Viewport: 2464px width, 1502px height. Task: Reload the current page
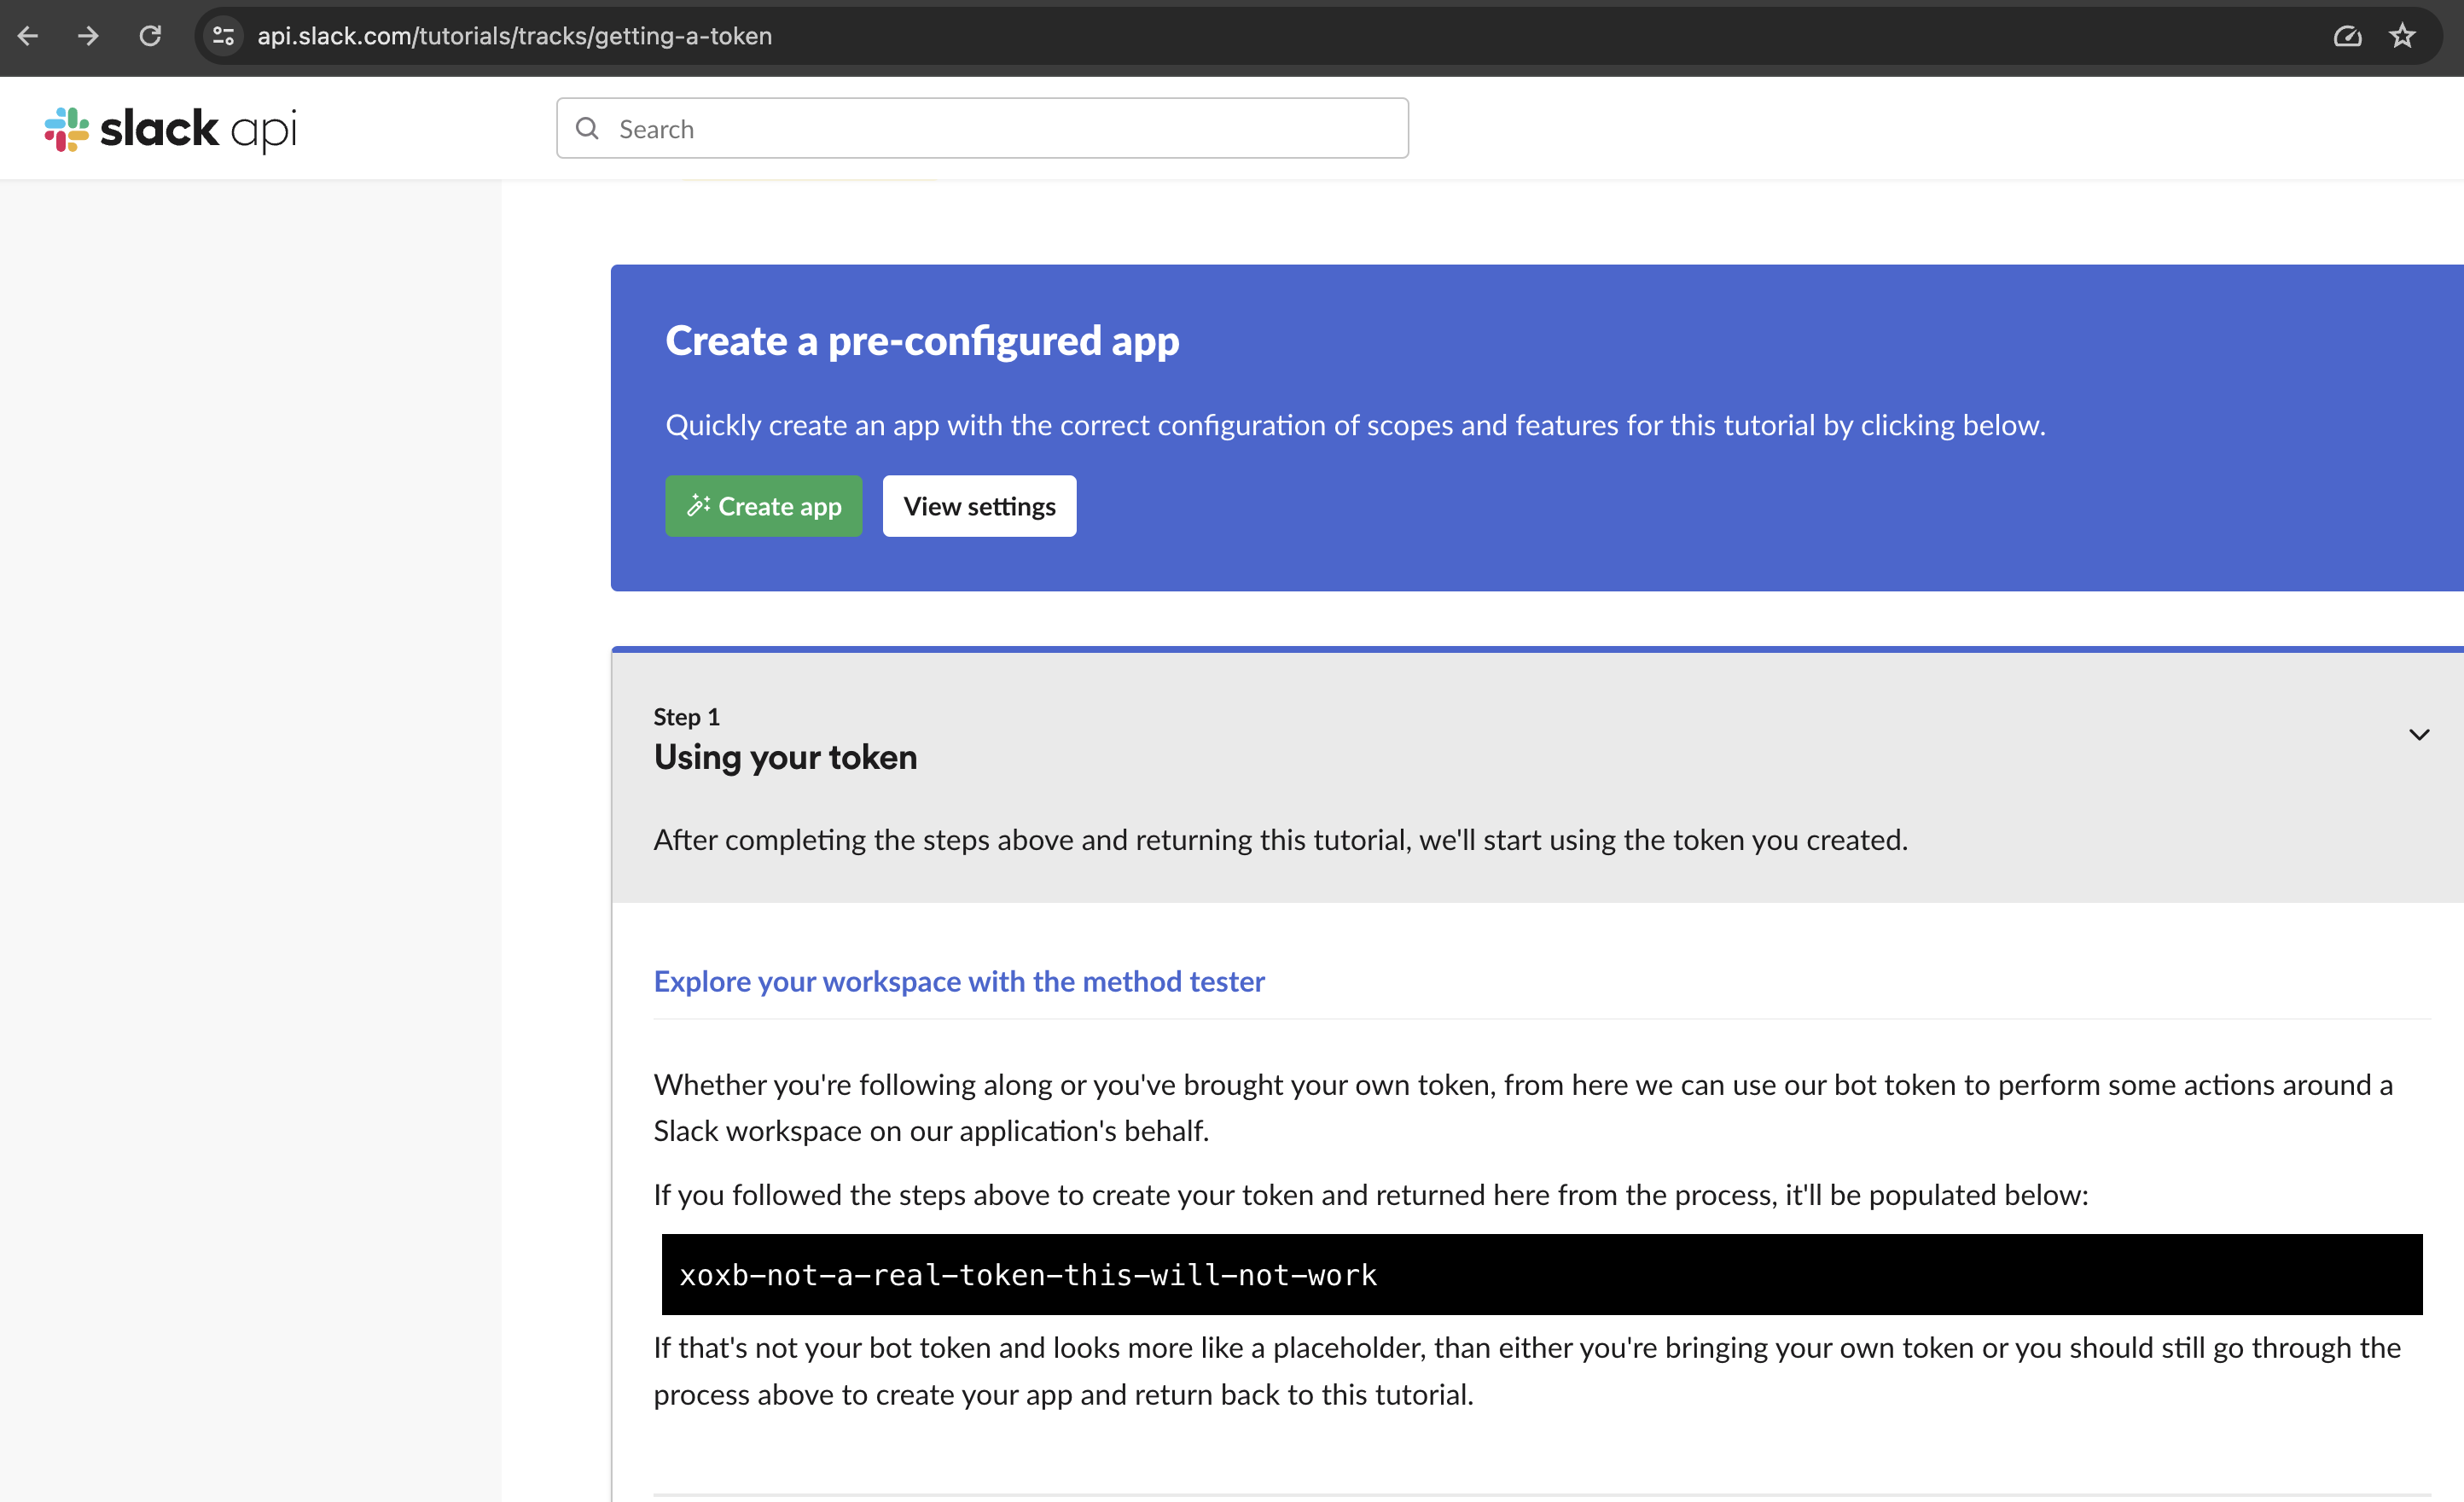pos(150,36)
